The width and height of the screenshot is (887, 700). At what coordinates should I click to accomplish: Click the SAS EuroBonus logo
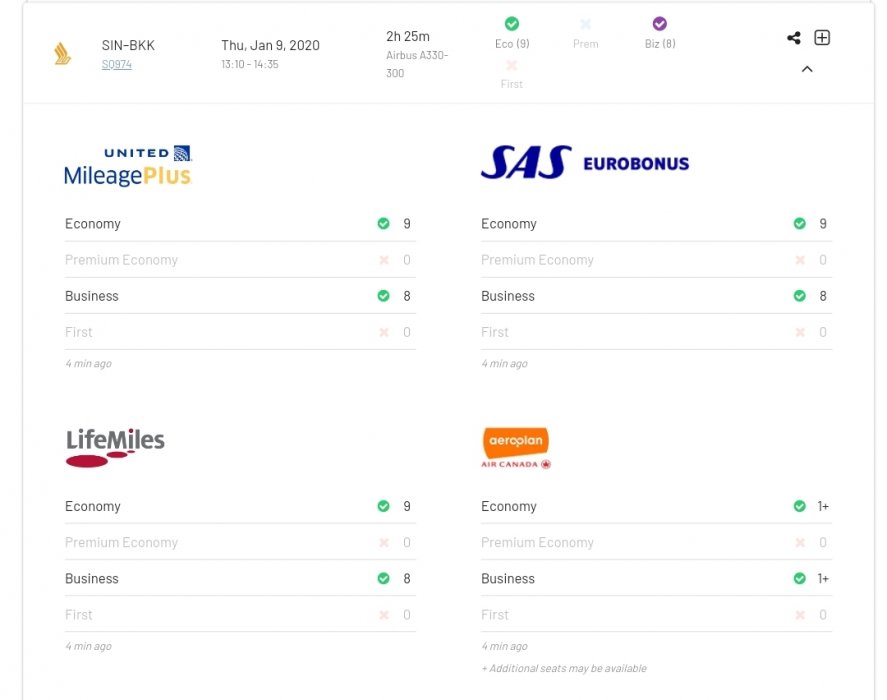pos(585,162)
